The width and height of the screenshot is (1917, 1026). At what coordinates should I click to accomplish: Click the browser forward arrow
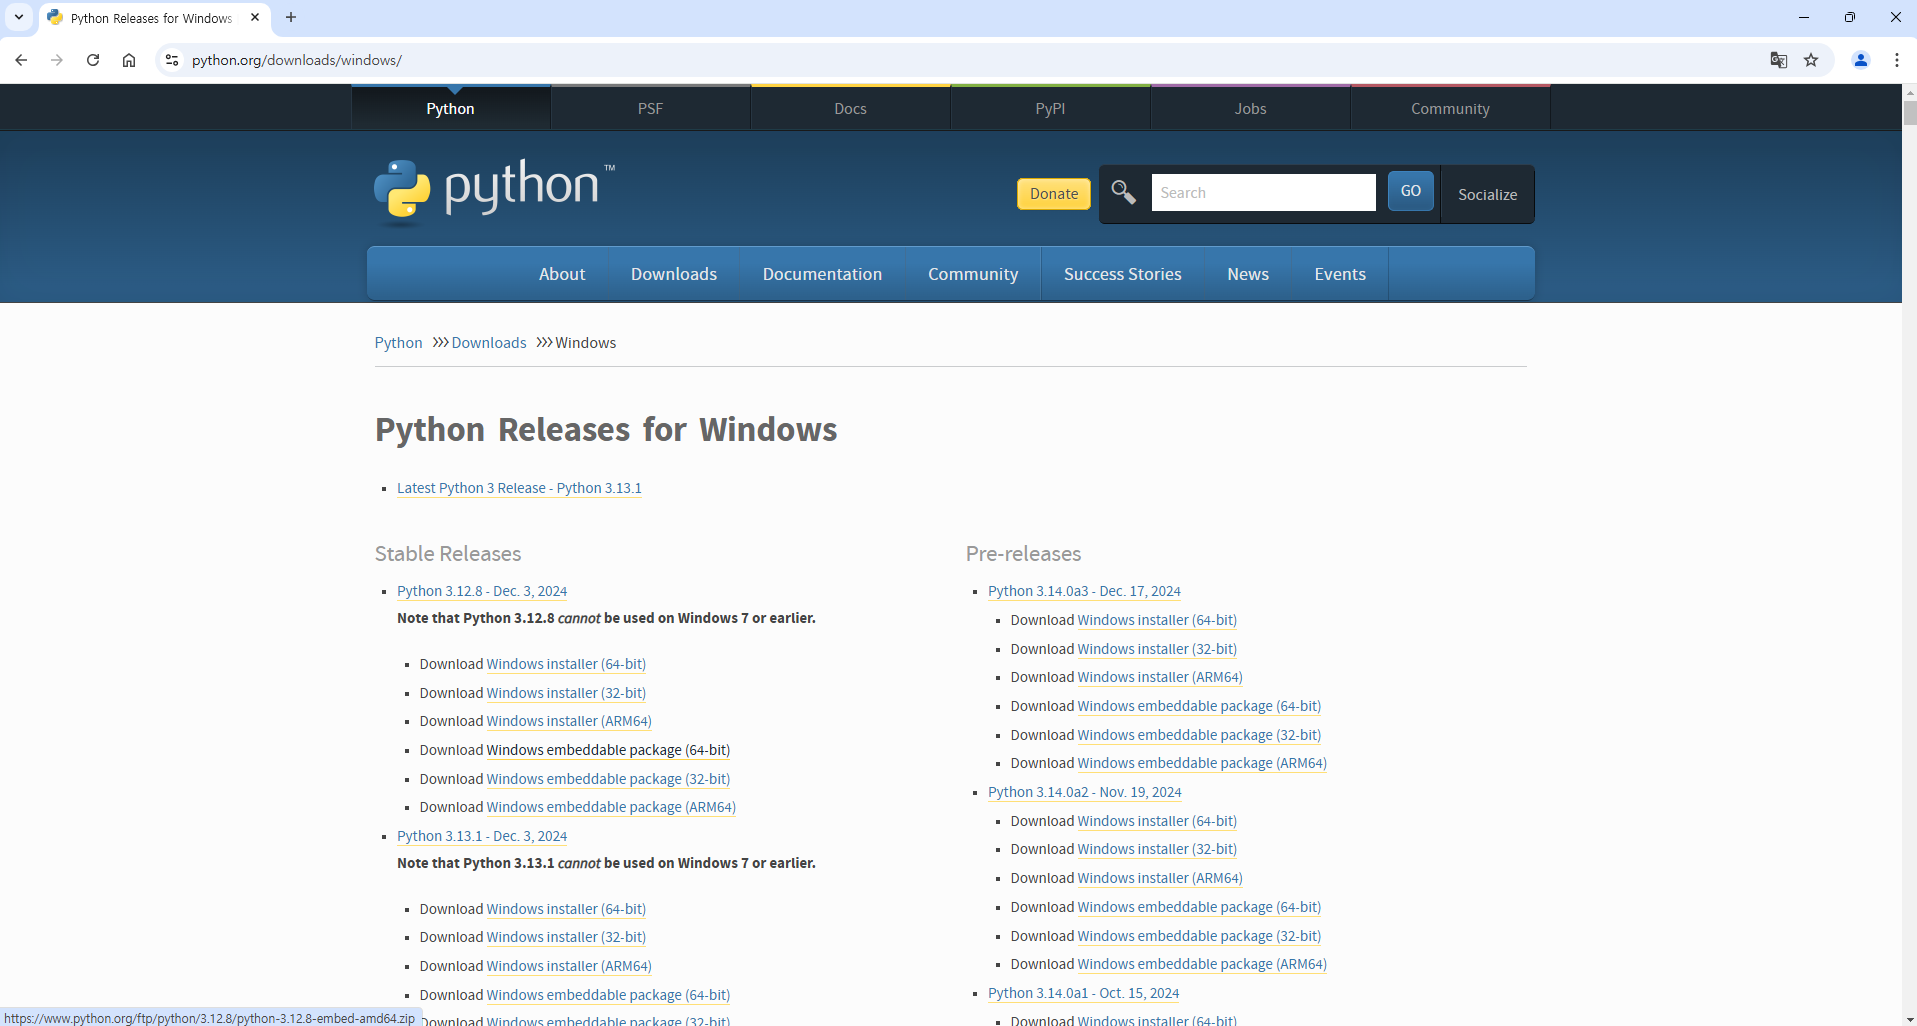(x=57, y=60)
